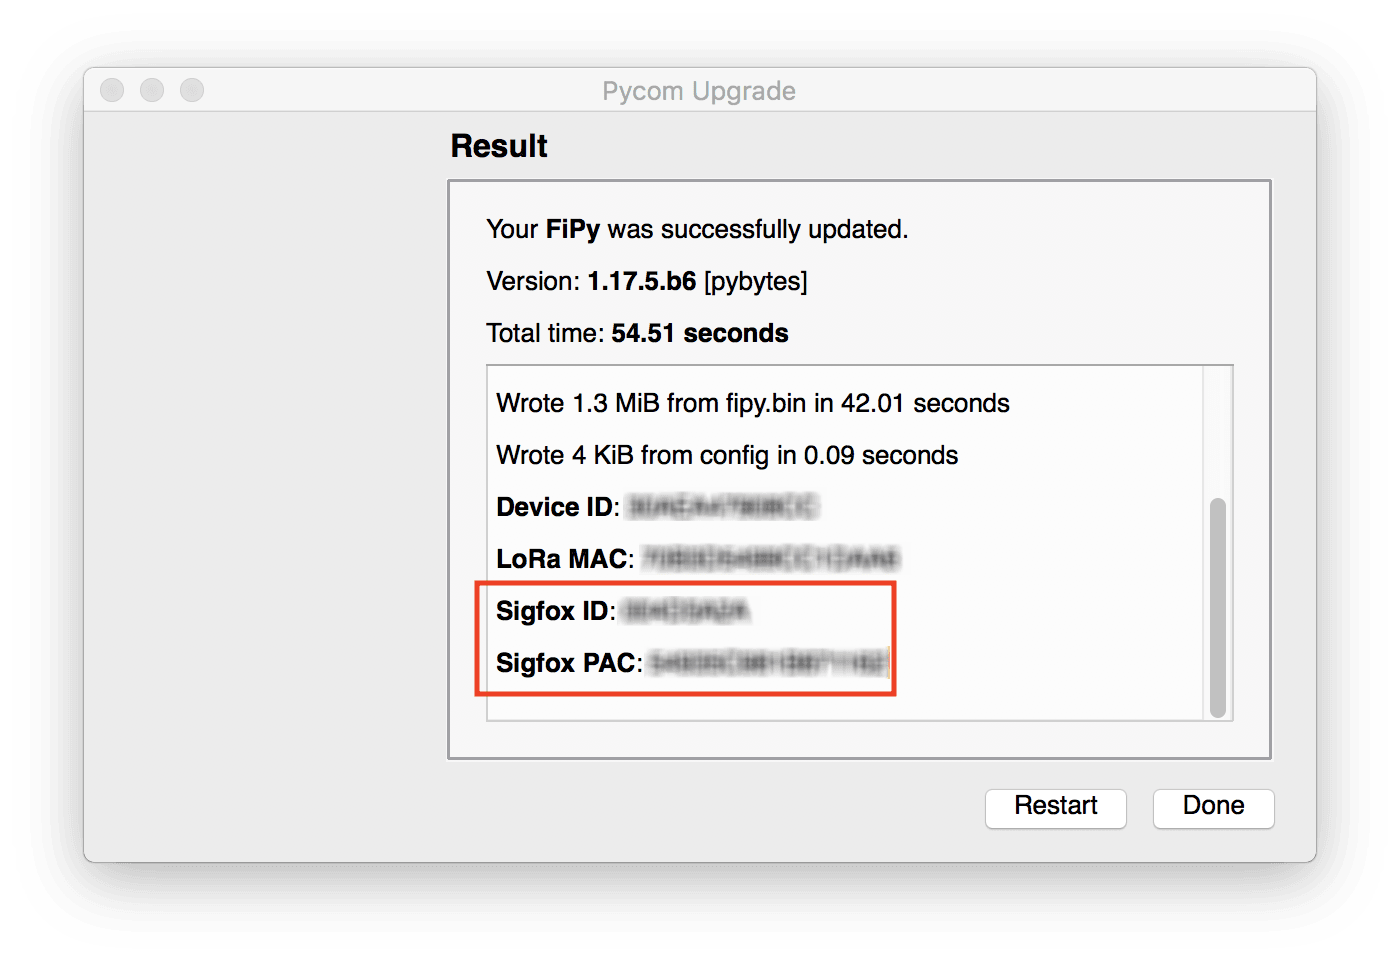Screen dimensions: 1400x962
Task: Click the Device ID label
Action: tap(556, 507)
